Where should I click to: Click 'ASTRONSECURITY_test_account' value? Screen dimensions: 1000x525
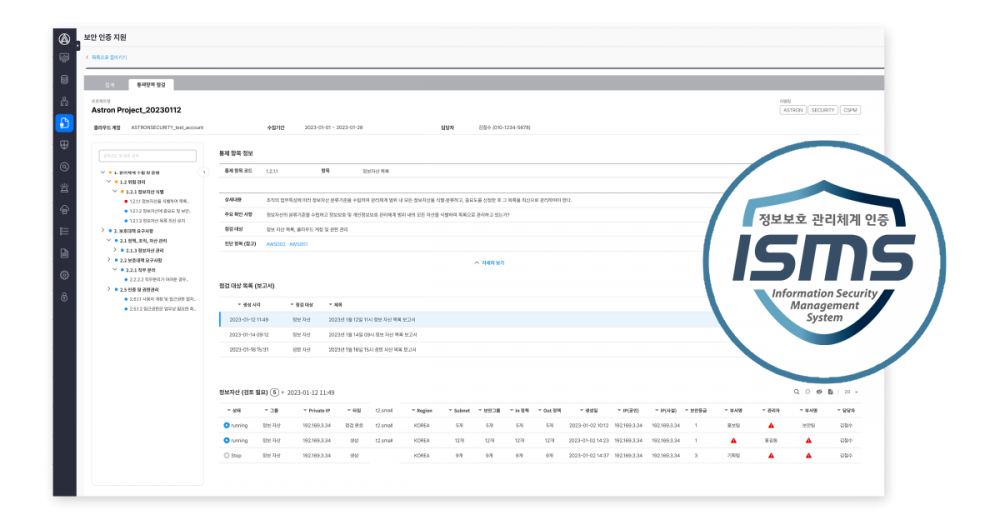[167, 128]
